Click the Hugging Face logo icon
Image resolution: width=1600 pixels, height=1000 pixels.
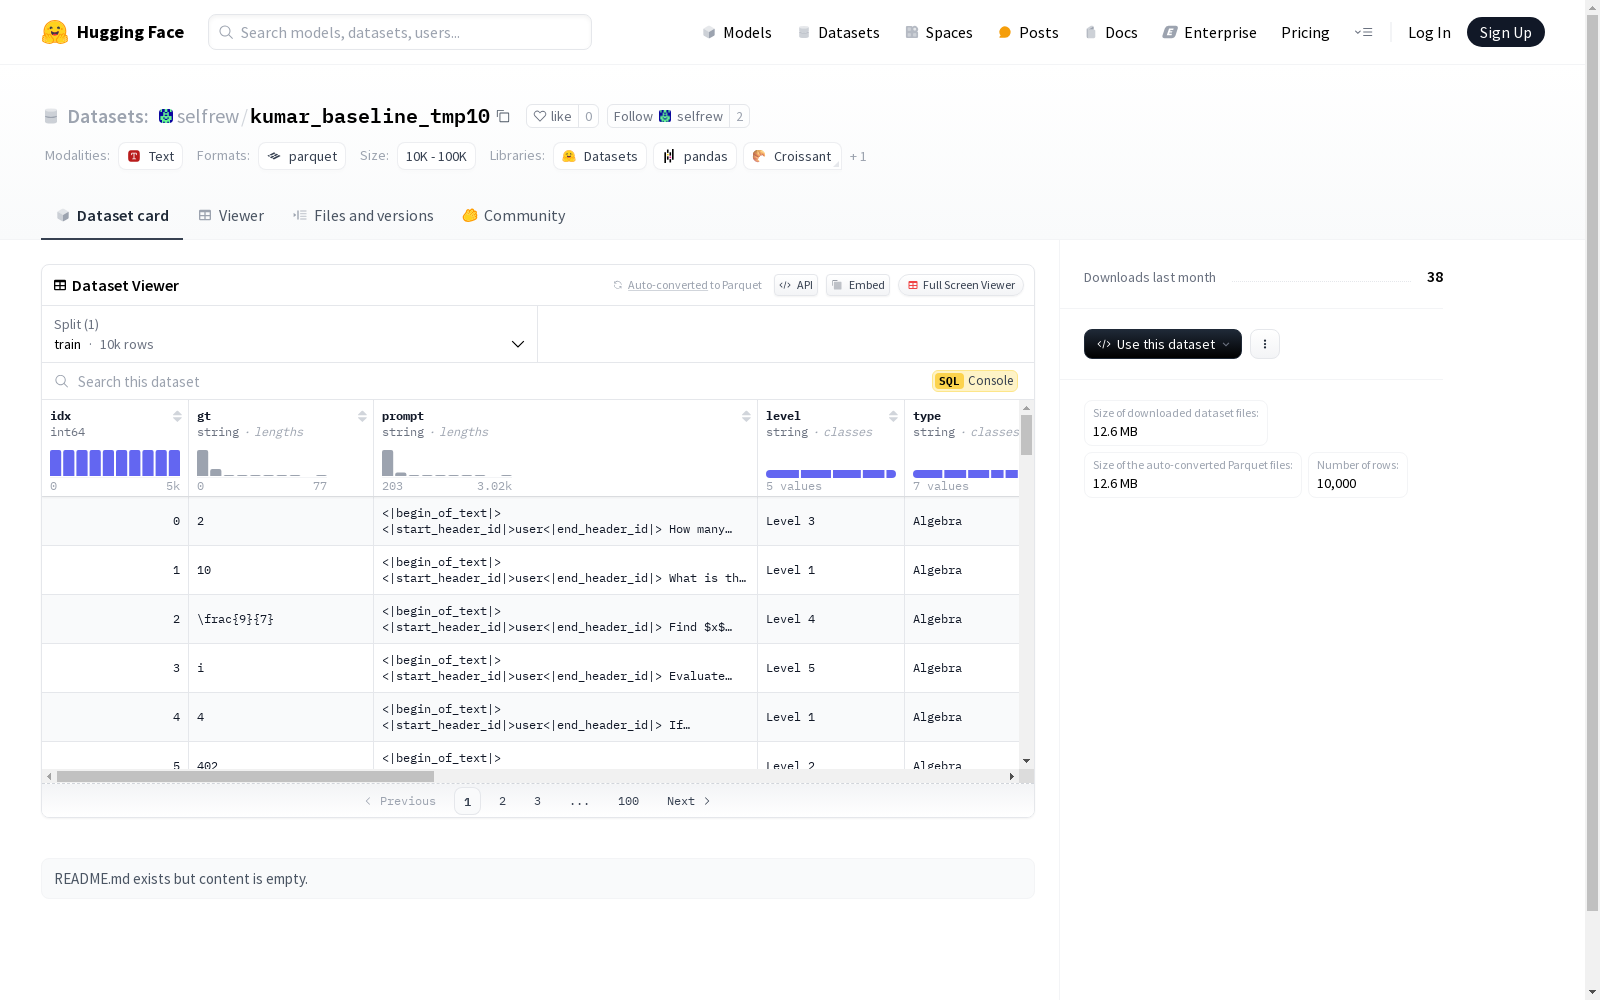(55, 32)
